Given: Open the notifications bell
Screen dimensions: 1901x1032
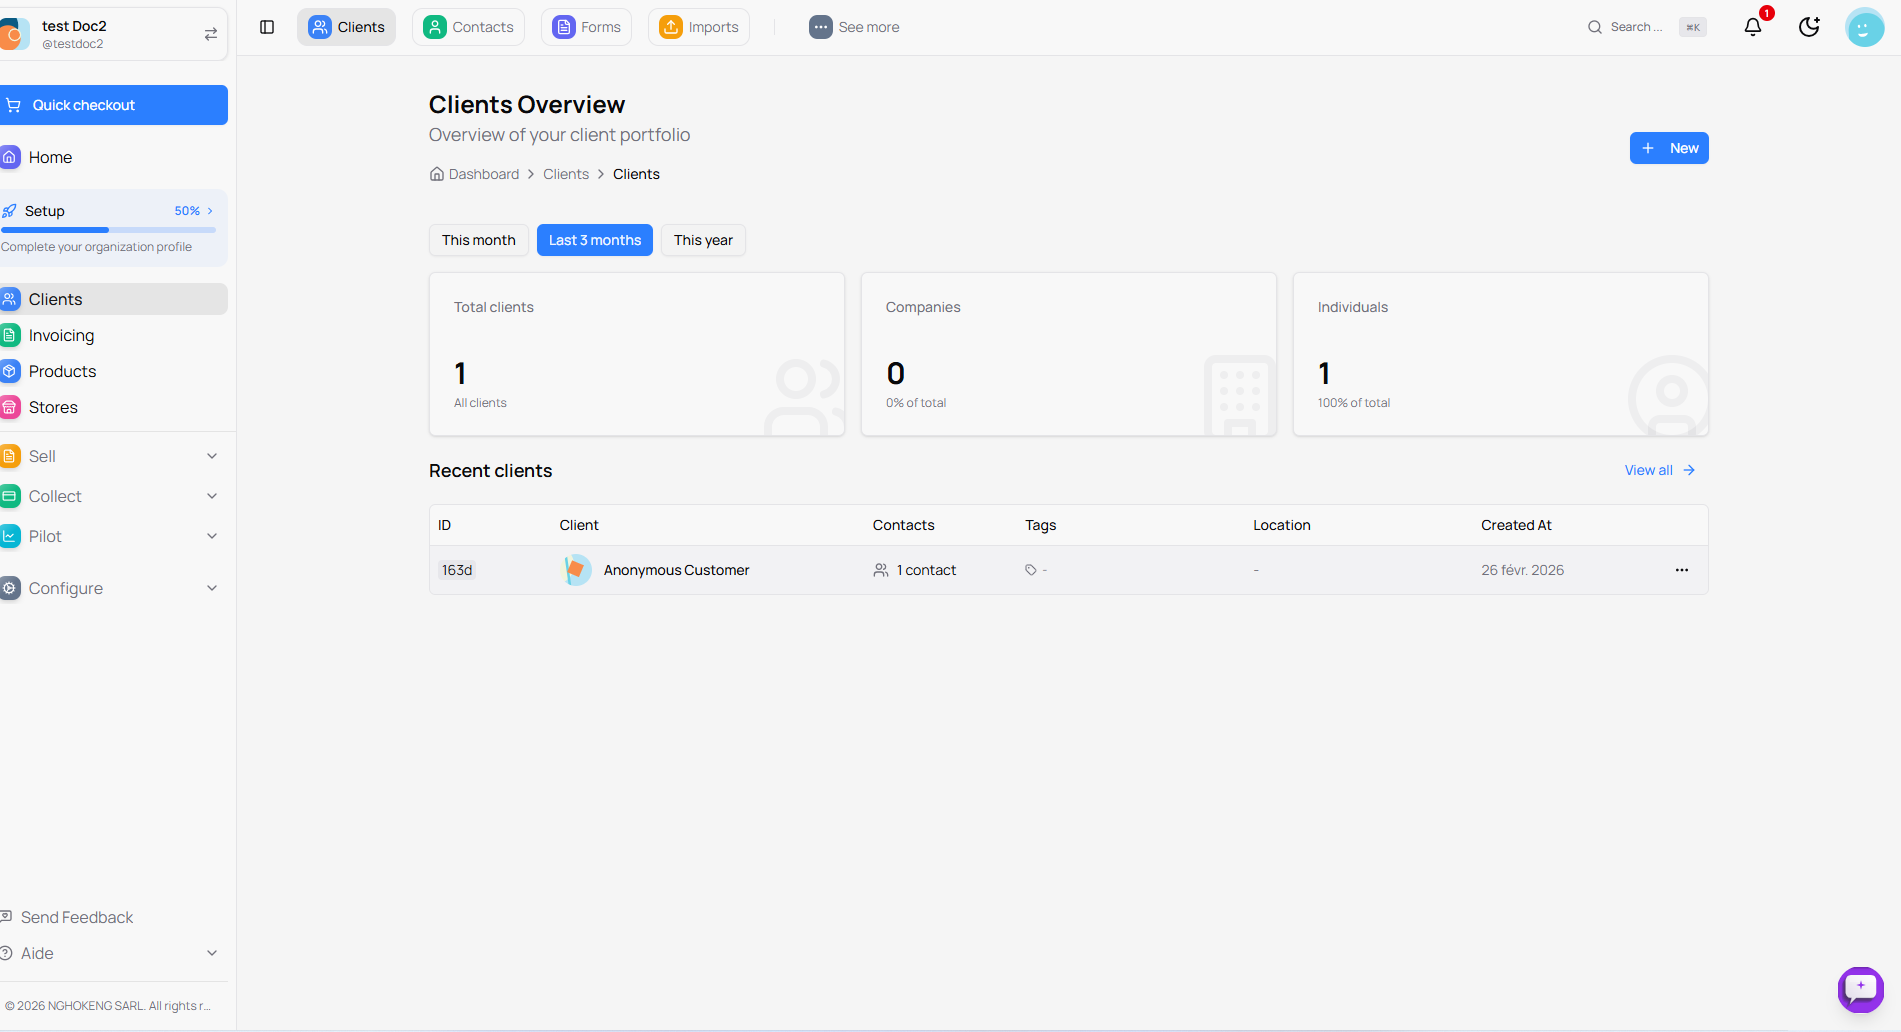Looking at the screenshot, I should (x=1752, y=27).
